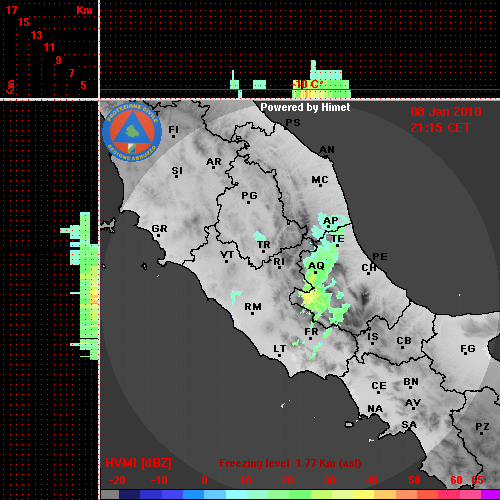Click the SA city label
The width and height of the screenshot is (500, 500).
409,425
